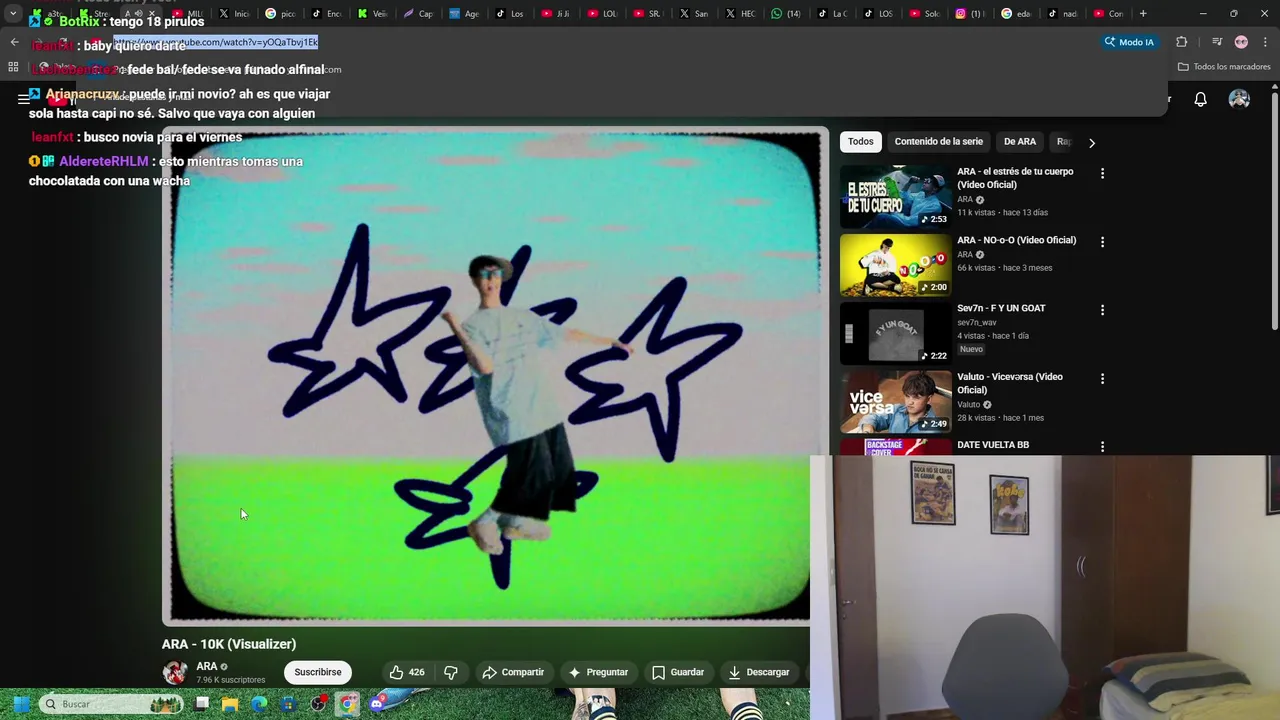The height and width of the screenshot is (720, 1280).
Task: Click the Preguntar ask button
Action: [598, 672]
